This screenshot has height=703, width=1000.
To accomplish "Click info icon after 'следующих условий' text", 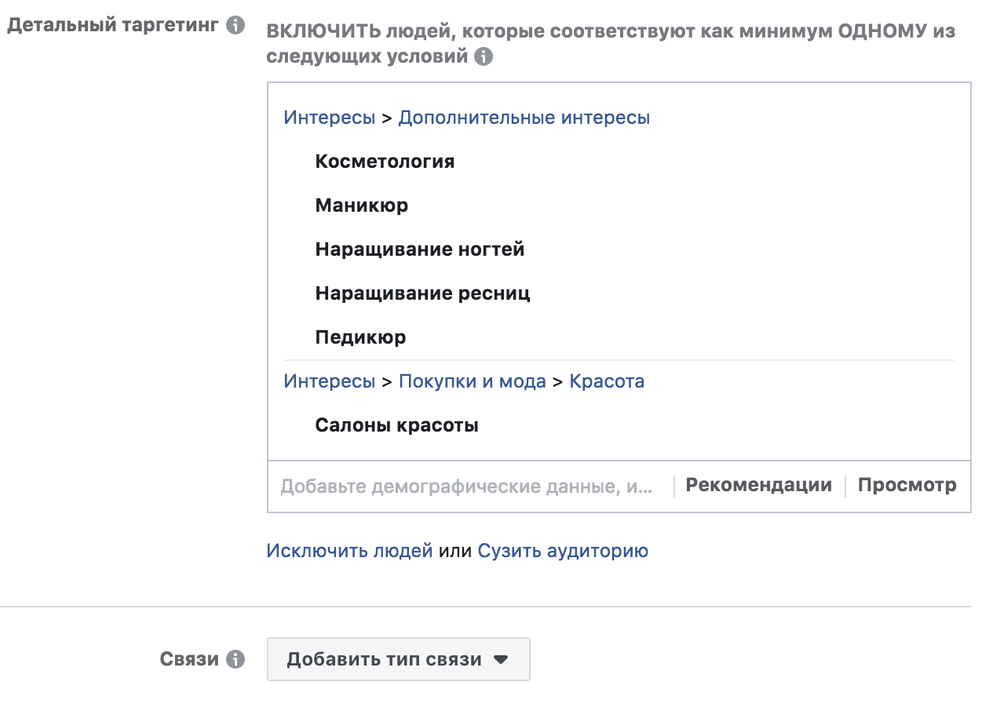I will click(x=483, y=57).
